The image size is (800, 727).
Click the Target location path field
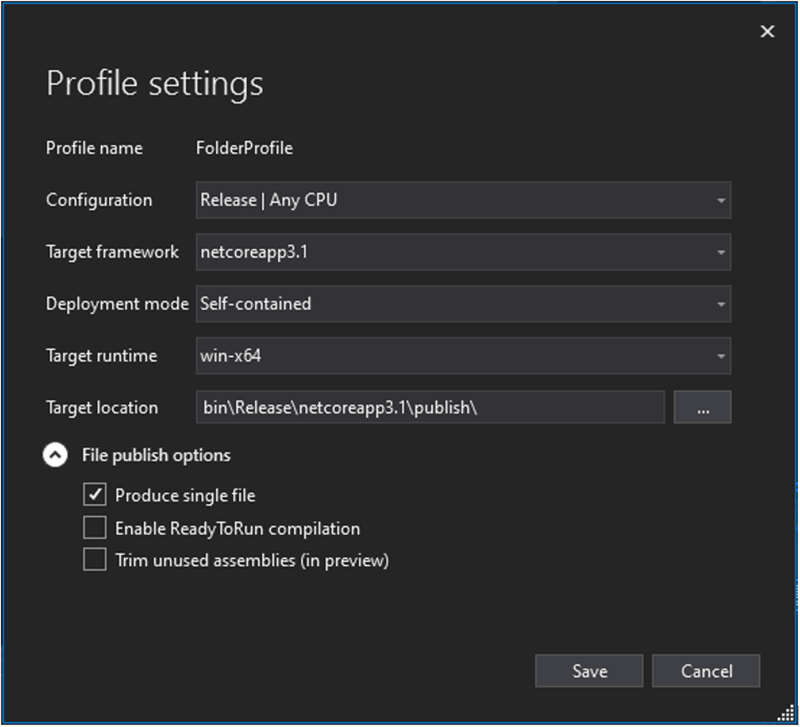coord(430,407)
